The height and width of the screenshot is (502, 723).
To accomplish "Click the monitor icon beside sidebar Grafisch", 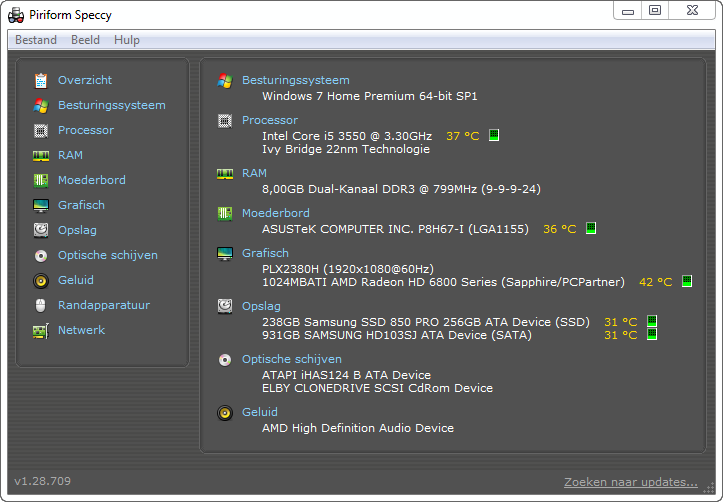I will (x=41, y=206).
